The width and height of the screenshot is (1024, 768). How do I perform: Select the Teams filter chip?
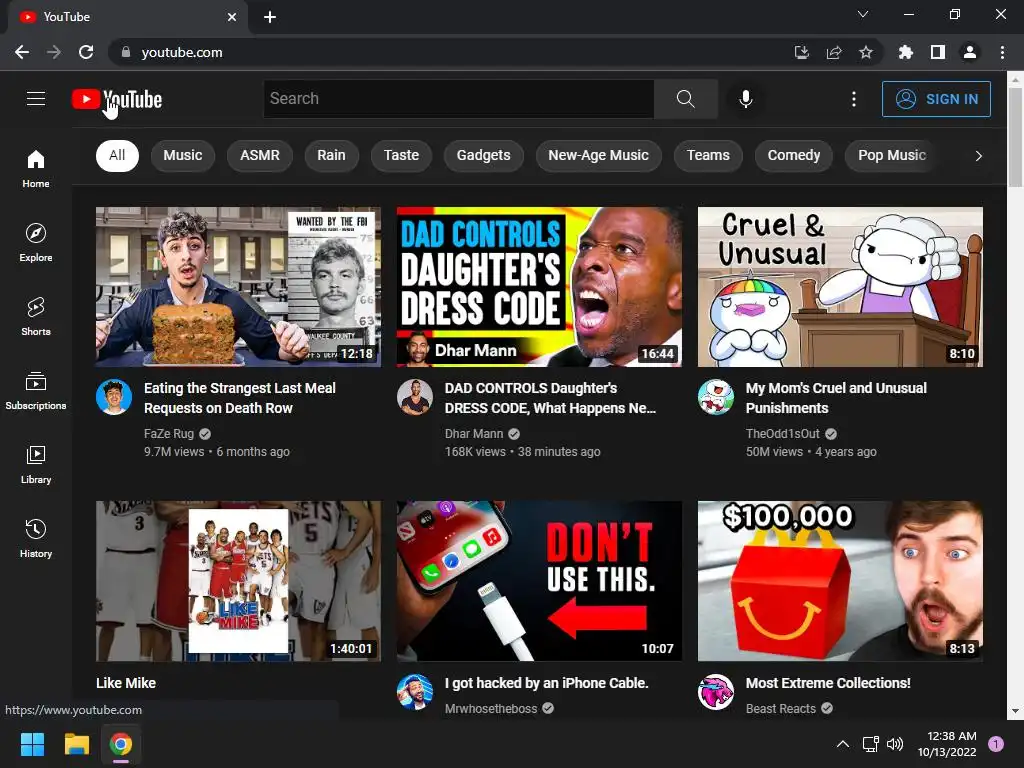(708, 155)
